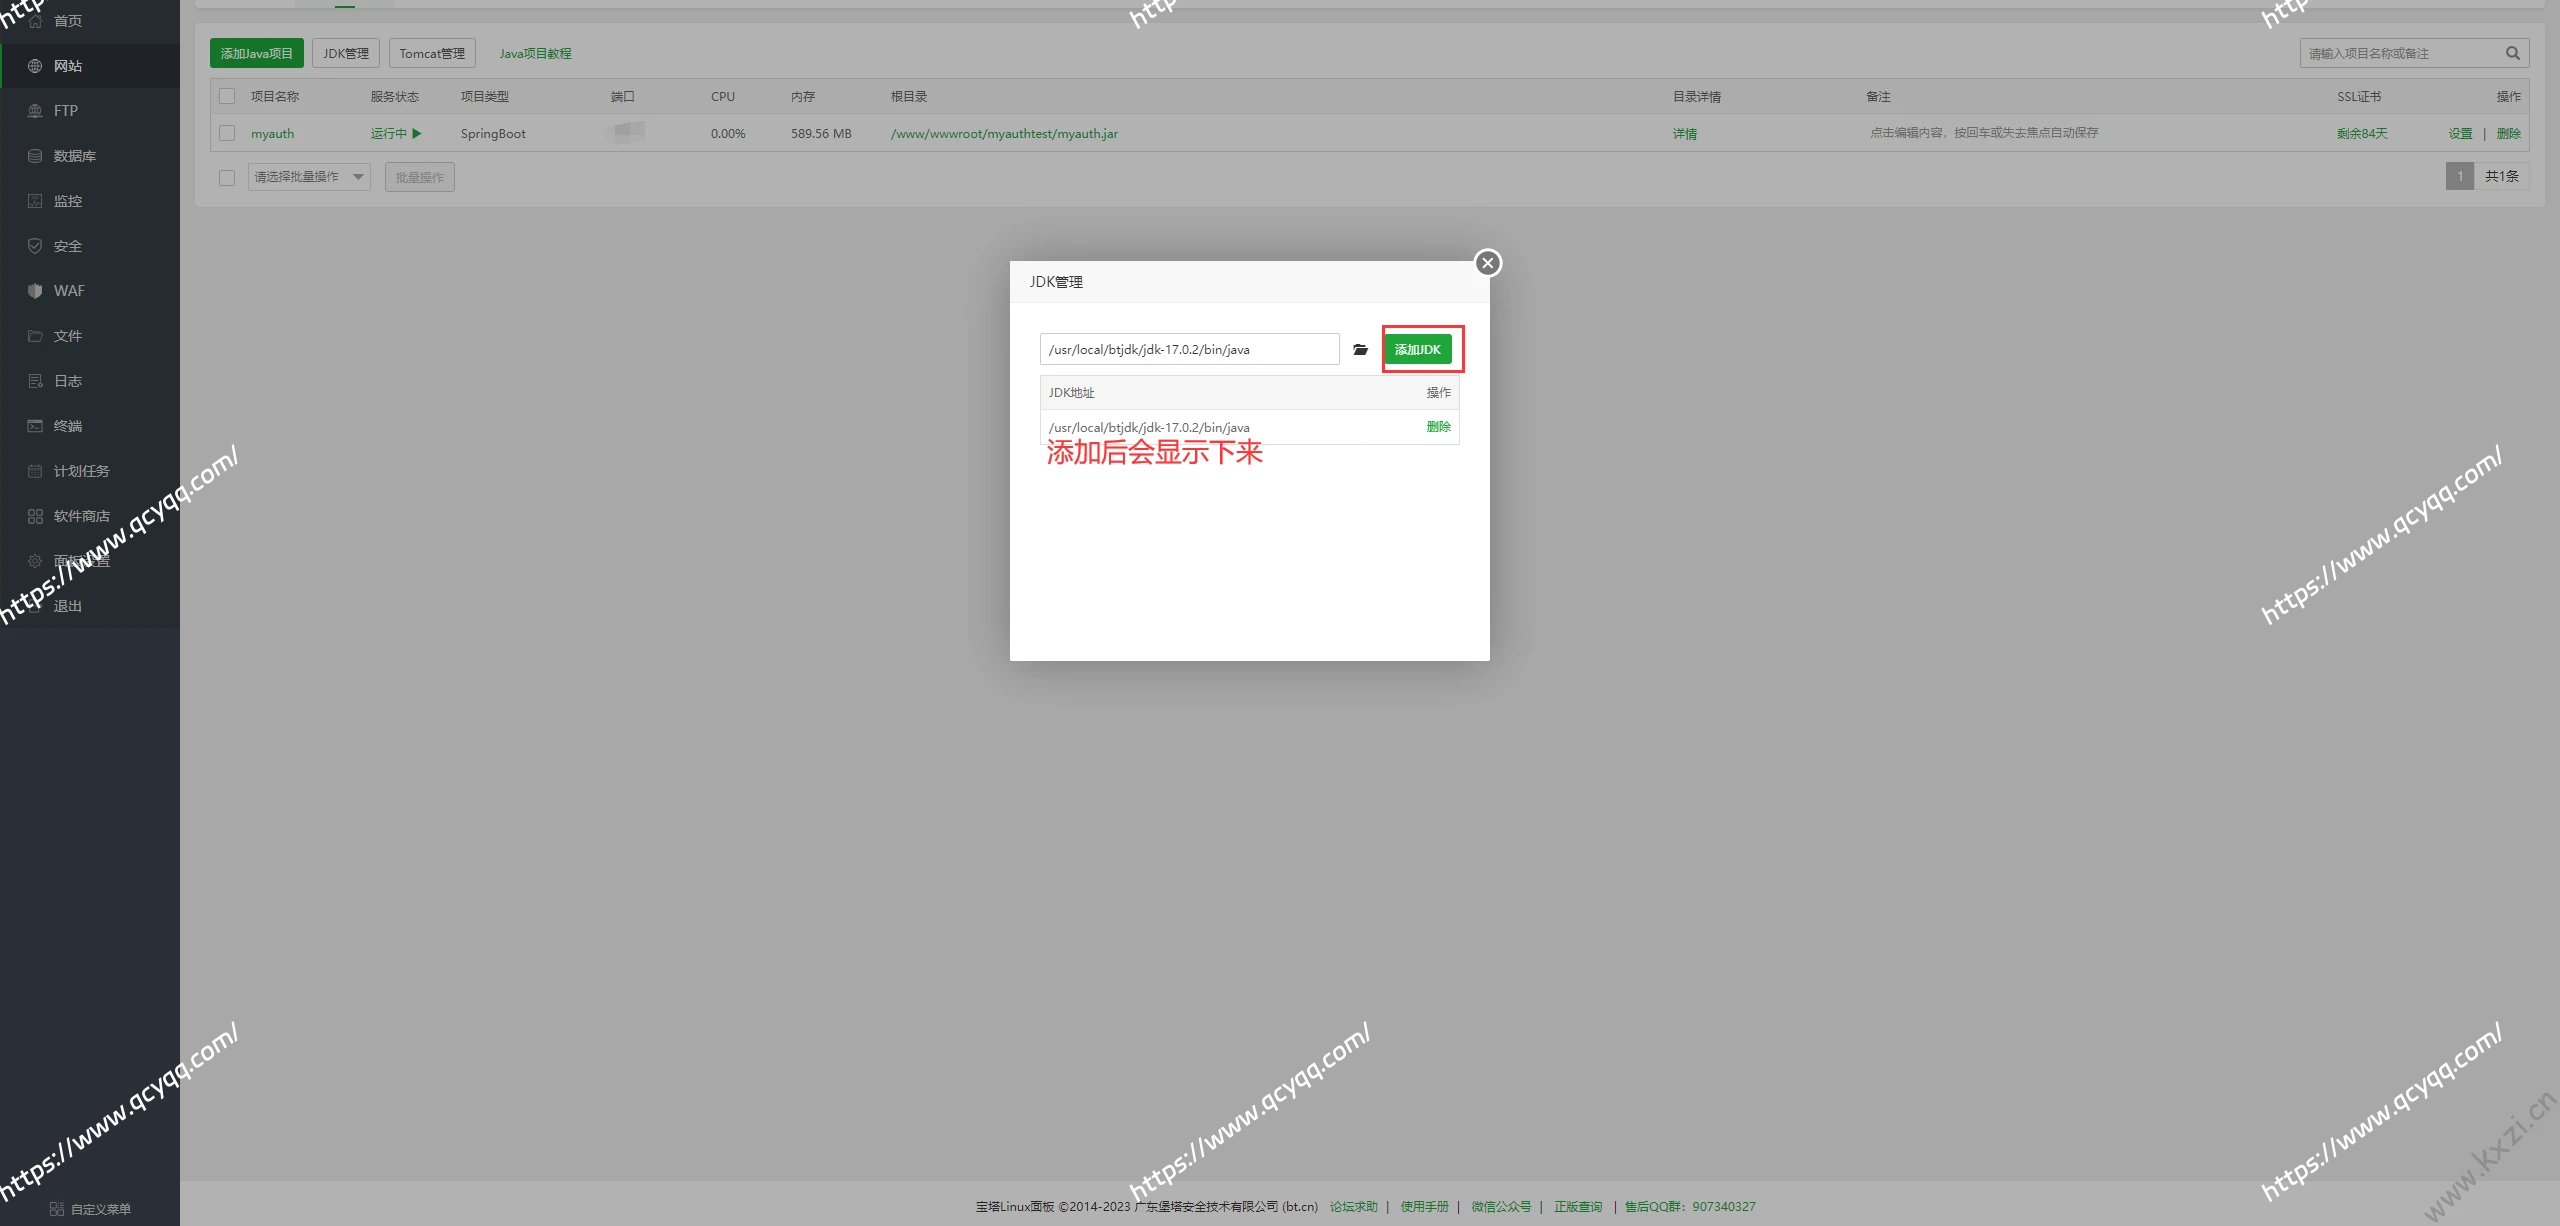Click the 运行中 status play arrow

[417, 134]
